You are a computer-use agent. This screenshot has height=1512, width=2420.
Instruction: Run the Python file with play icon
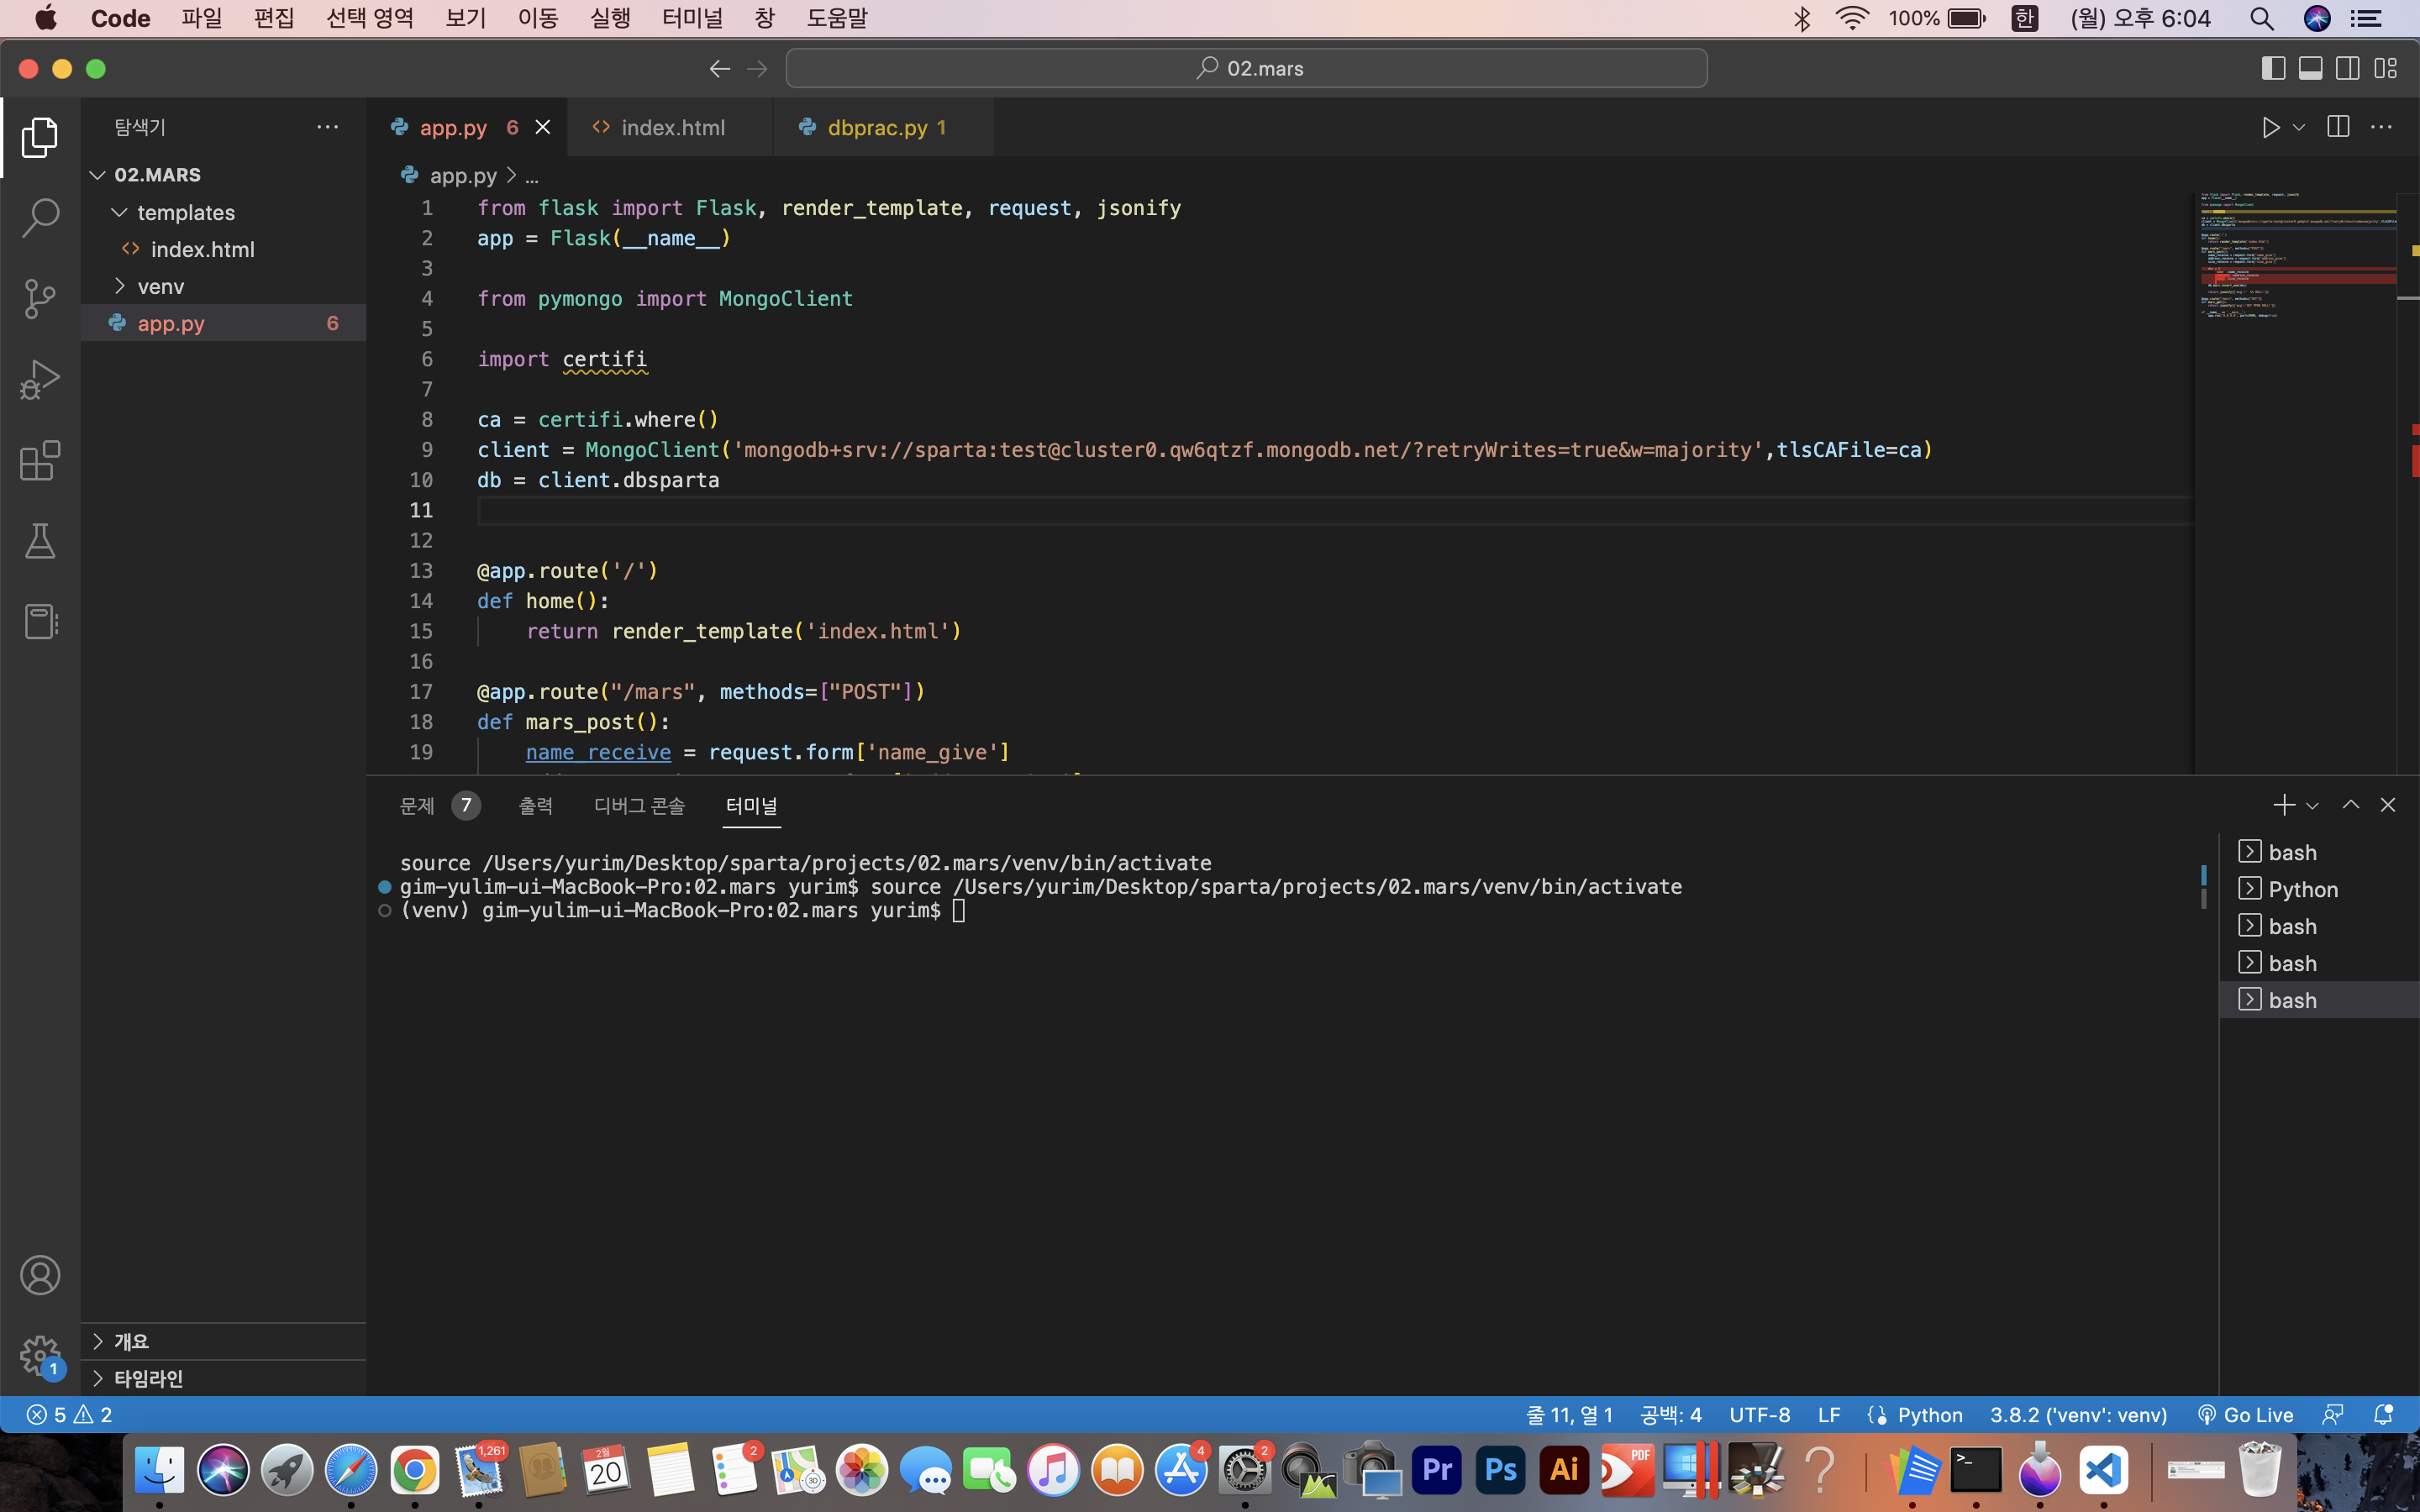coord(2271,127)
